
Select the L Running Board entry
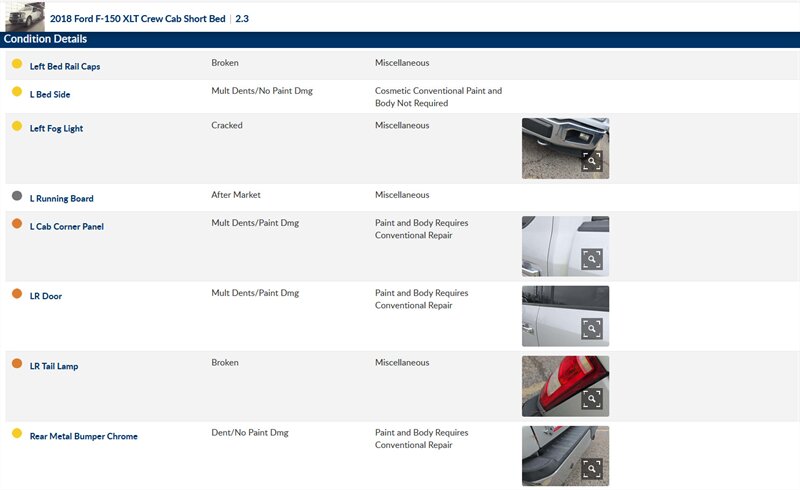point(61,199)
